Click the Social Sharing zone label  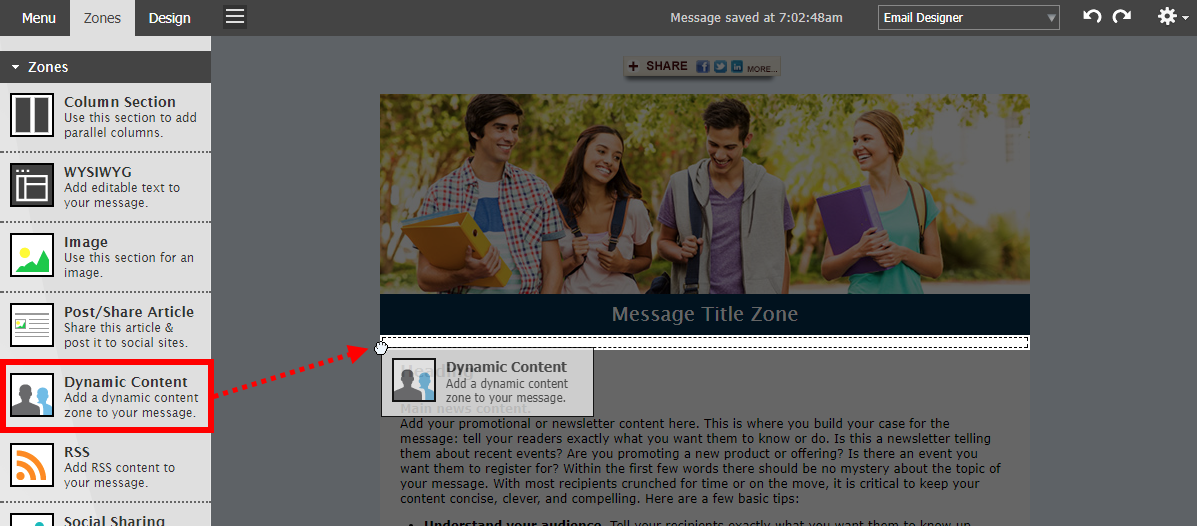(115, 520)
